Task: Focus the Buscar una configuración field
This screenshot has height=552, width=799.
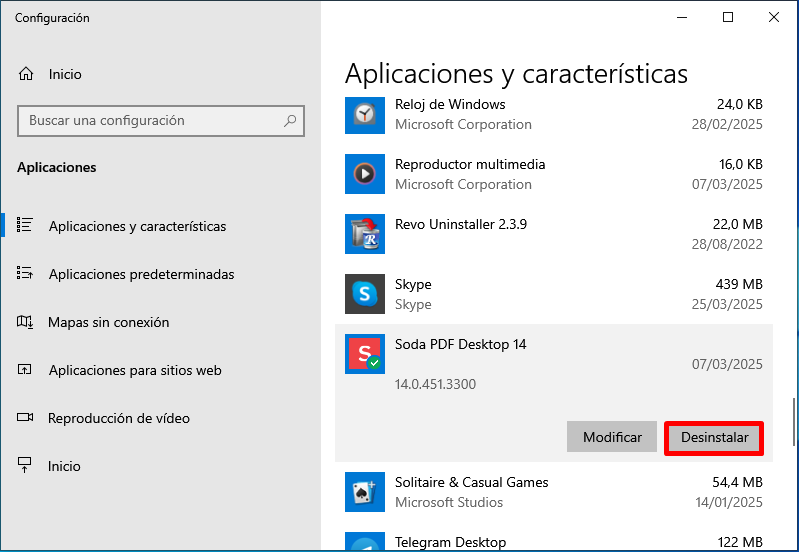Action: 150,121
